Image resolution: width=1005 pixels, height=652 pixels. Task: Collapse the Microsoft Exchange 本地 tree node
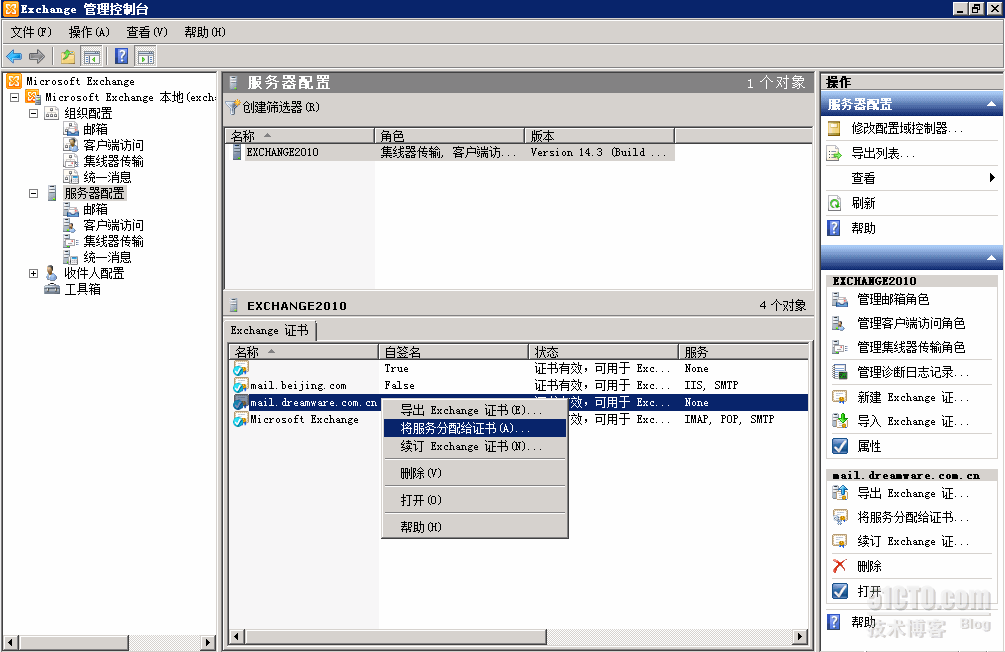pyautogui.click(x=14, y=97)
